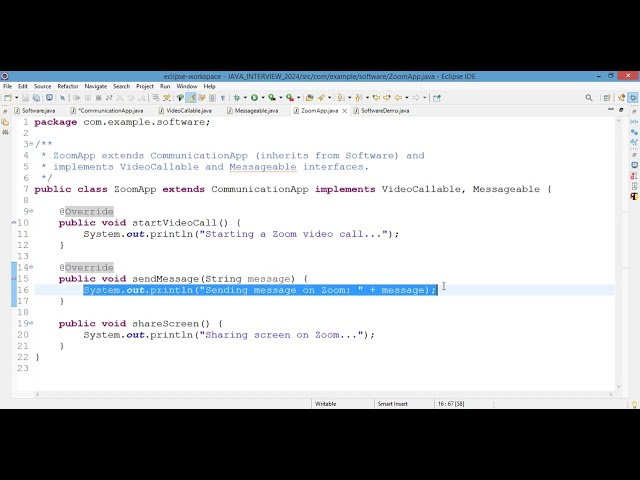The height and width of the screenshot is (480, 640).
Task: Open the Back history dropdown arrow
Action: [407, 98]
